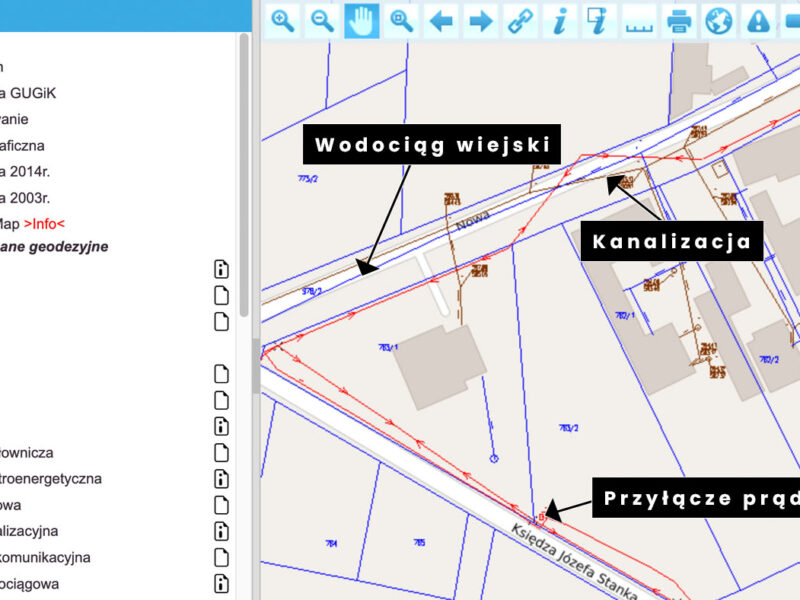Click the warning triangle icon
The height and width of the screenshot is (600, 800).
pos(758,20)
